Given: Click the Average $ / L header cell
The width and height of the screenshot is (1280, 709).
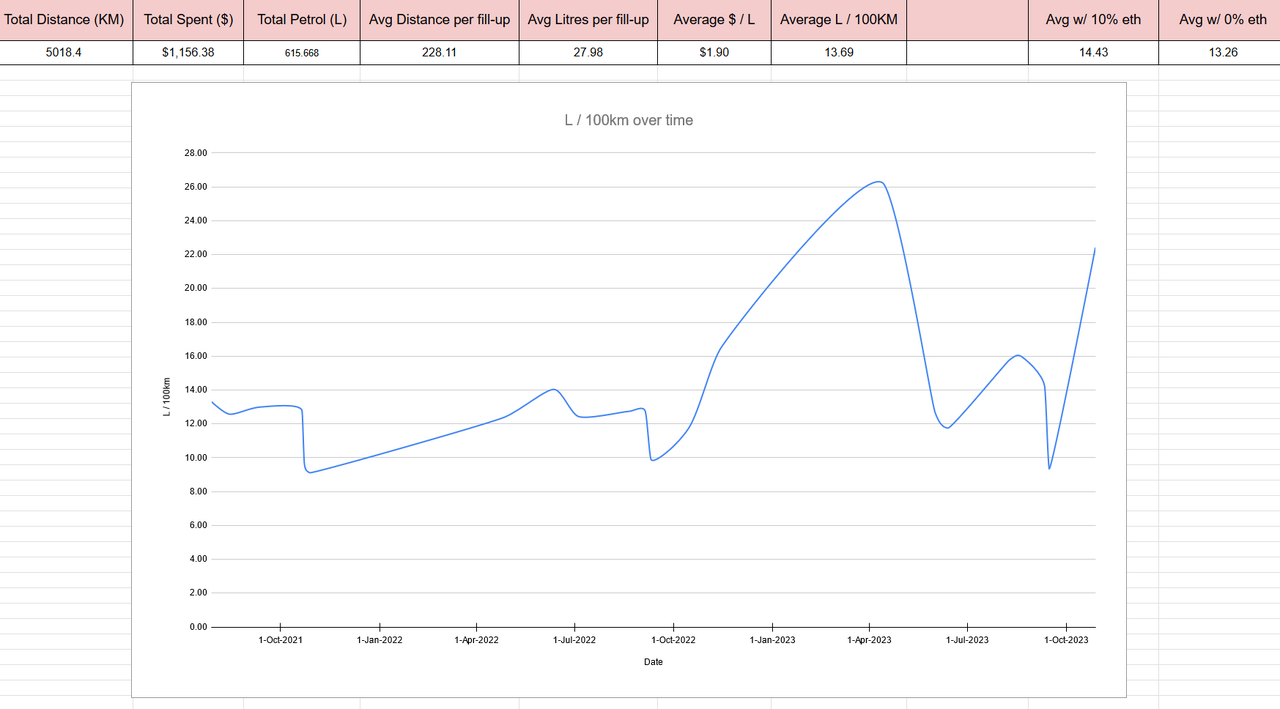Looking at the screenshot, I should coord(714,20).
